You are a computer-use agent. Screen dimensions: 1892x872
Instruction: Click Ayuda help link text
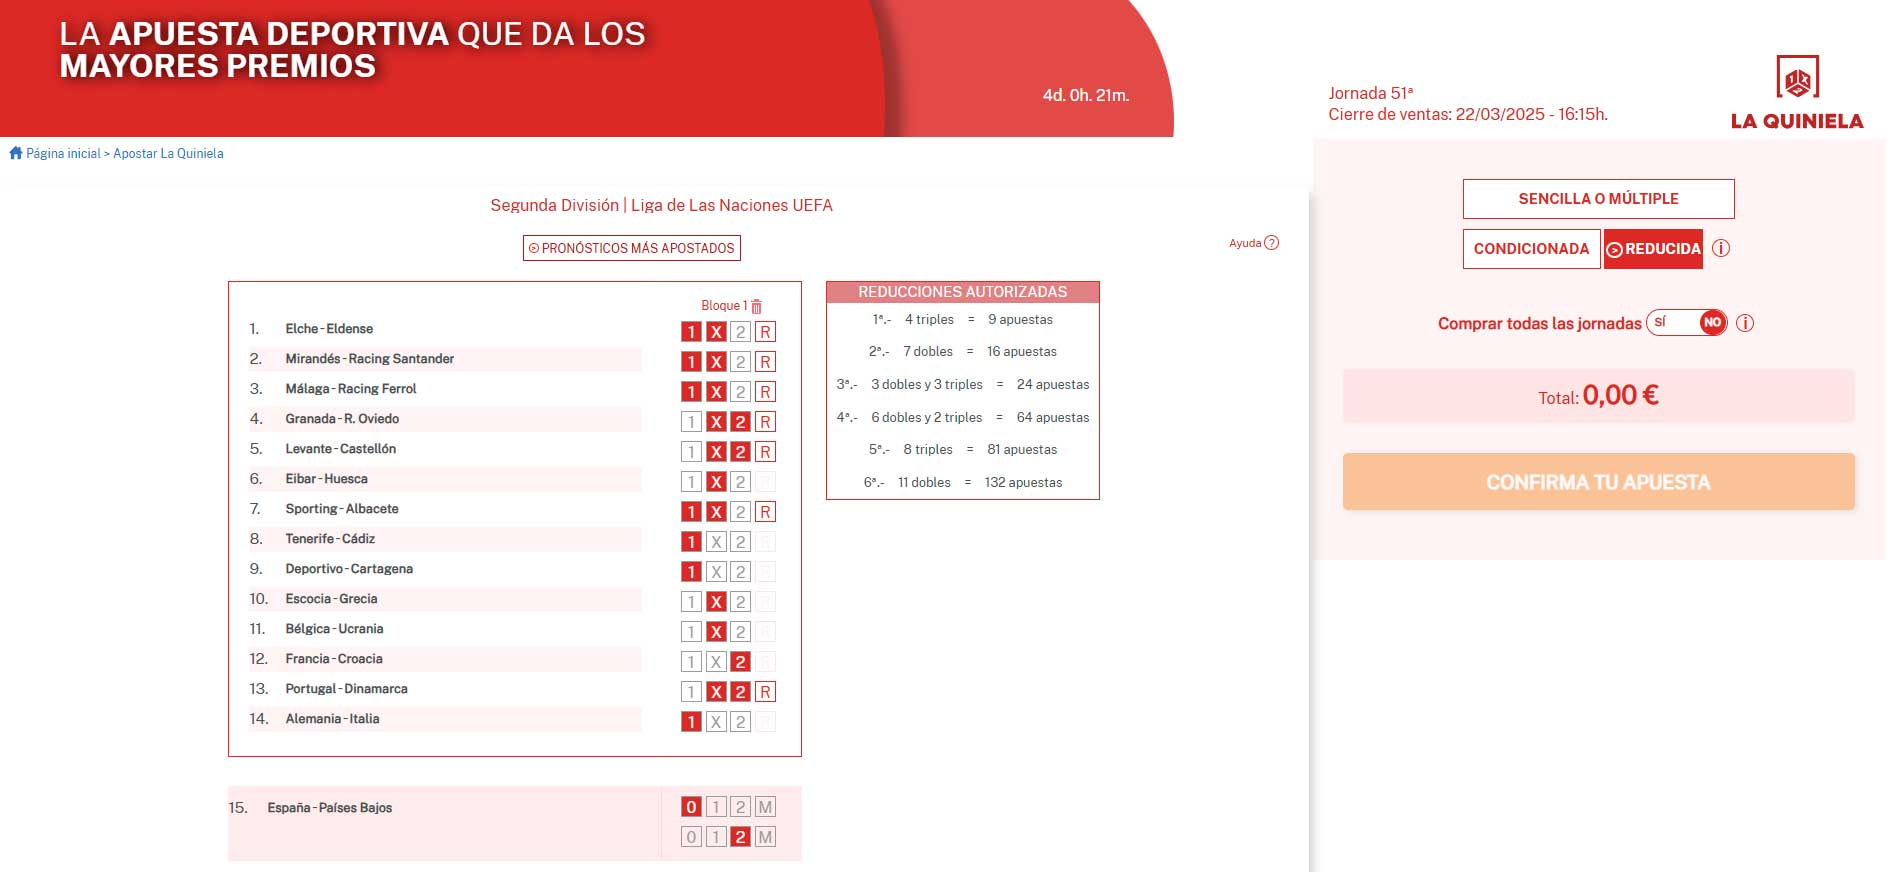click(x=1245, y=243)
